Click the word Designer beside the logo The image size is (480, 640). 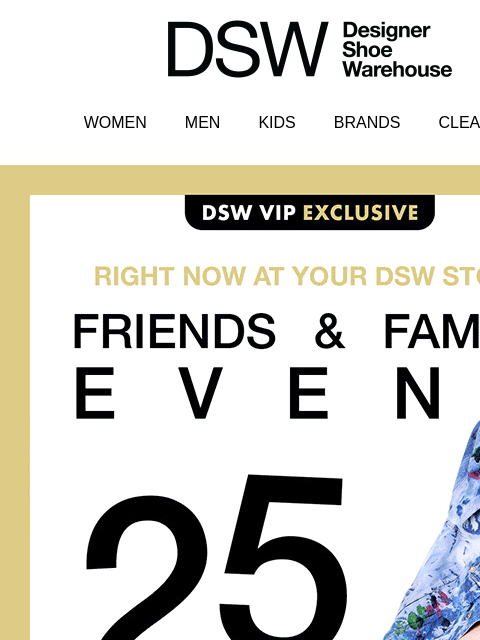click(387, 31)
